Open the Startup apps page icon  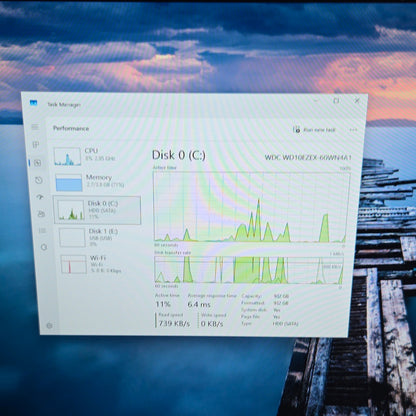[40, 197]
